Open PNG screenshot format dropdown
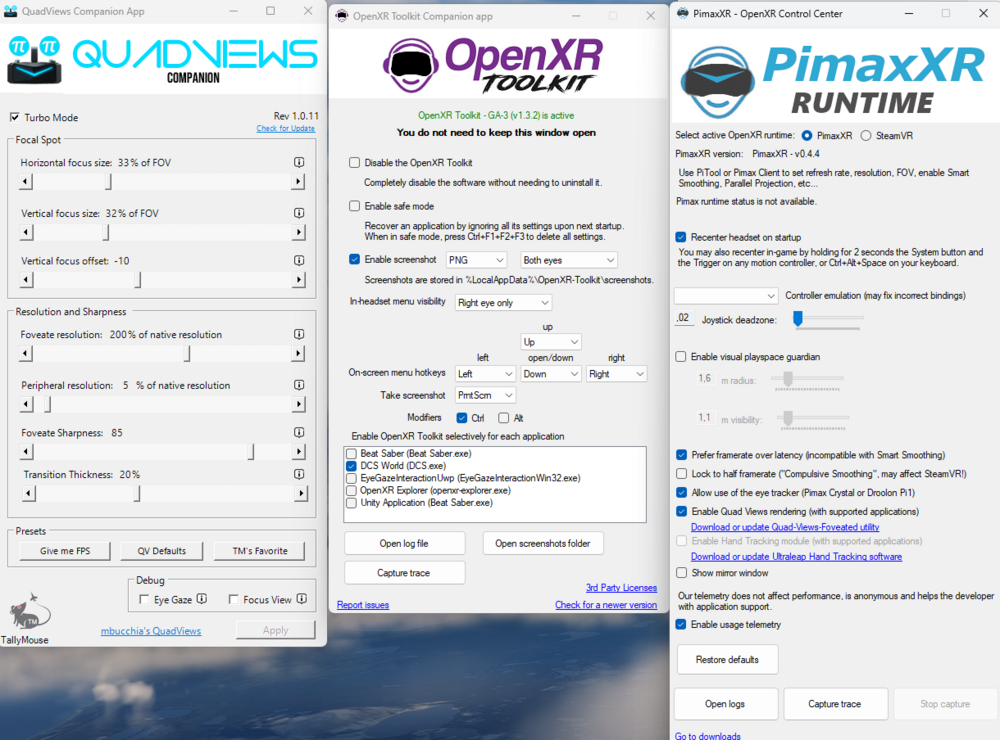Screen dimensions: 1000x740 click(476, 260)
